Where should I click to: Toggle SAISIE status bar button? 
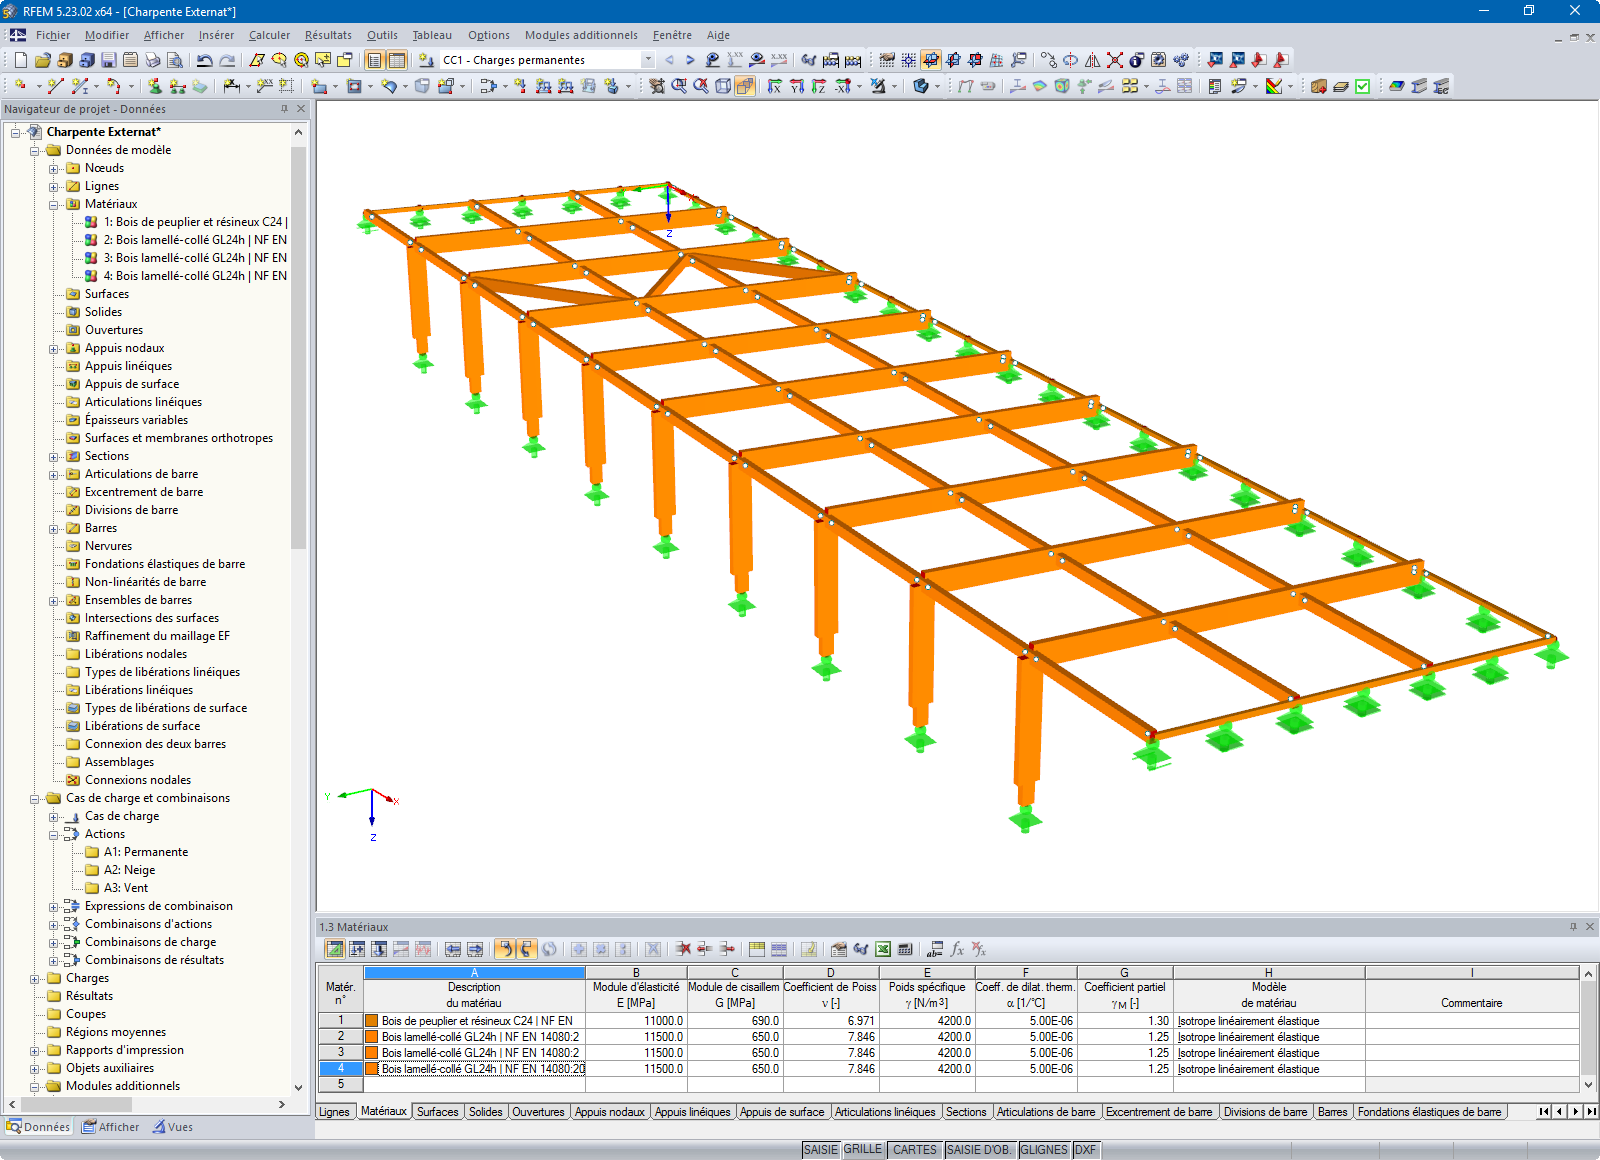tap(821, 1150)
